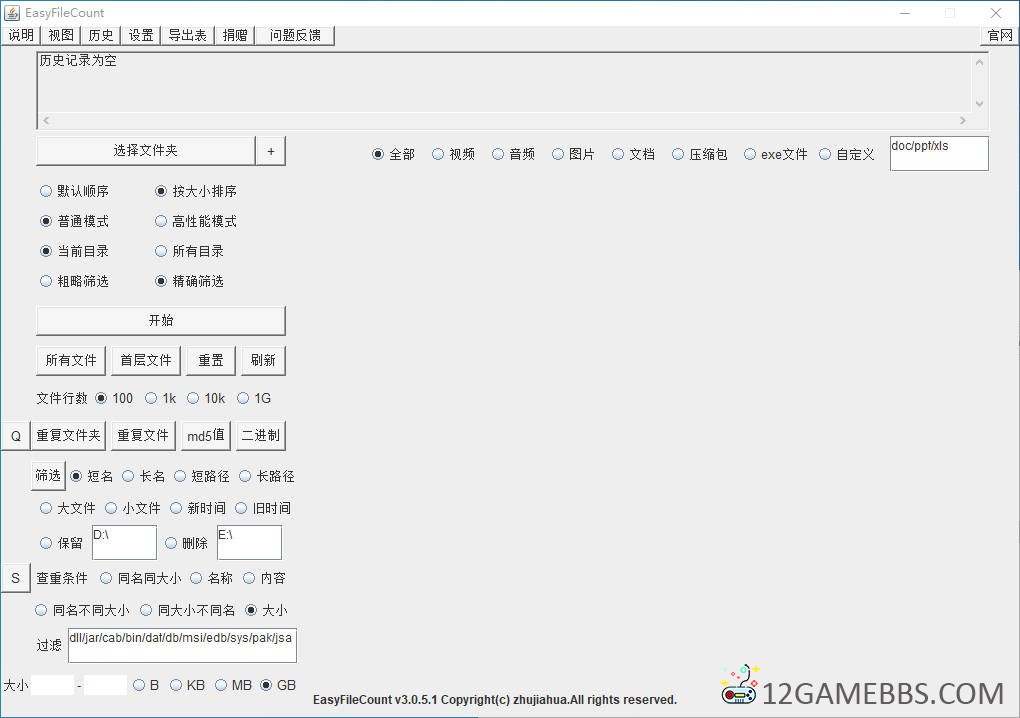Image resolution: width=1020 pixels, height=718 pixels.
Task: Set 文件行数 to 1k
Action: [160, 398]
